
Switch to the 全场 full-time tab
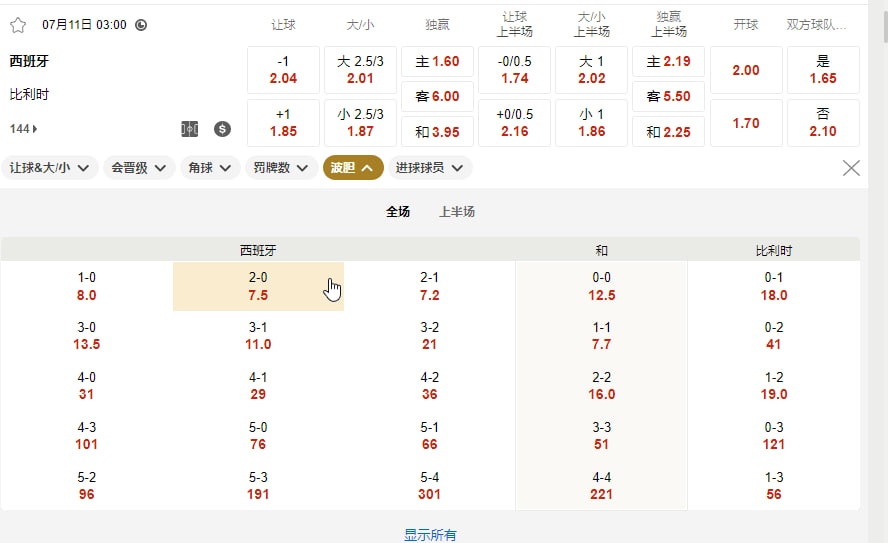click(x=398, y=212)
